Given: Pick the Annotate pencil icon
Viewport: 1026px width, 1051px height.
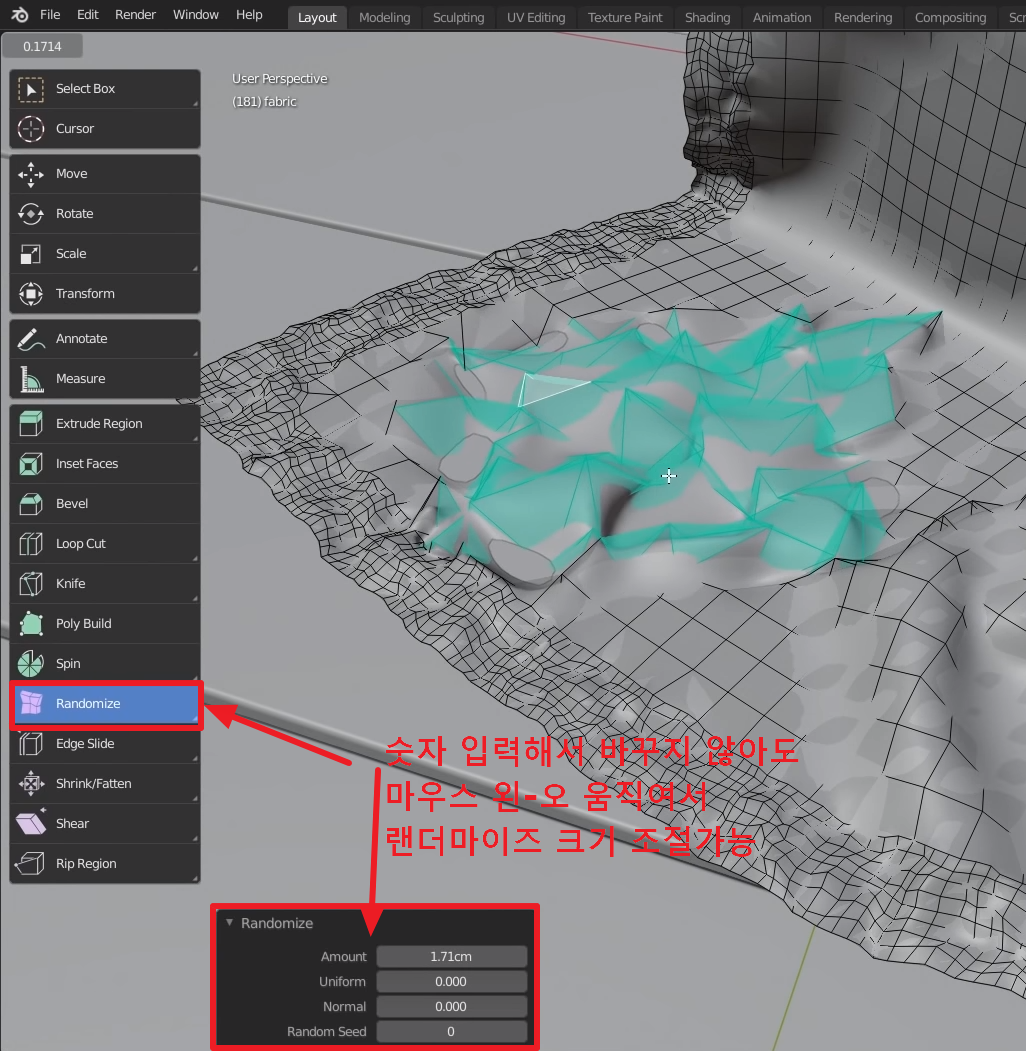Looking at the screenshot, I should [31, 339].
